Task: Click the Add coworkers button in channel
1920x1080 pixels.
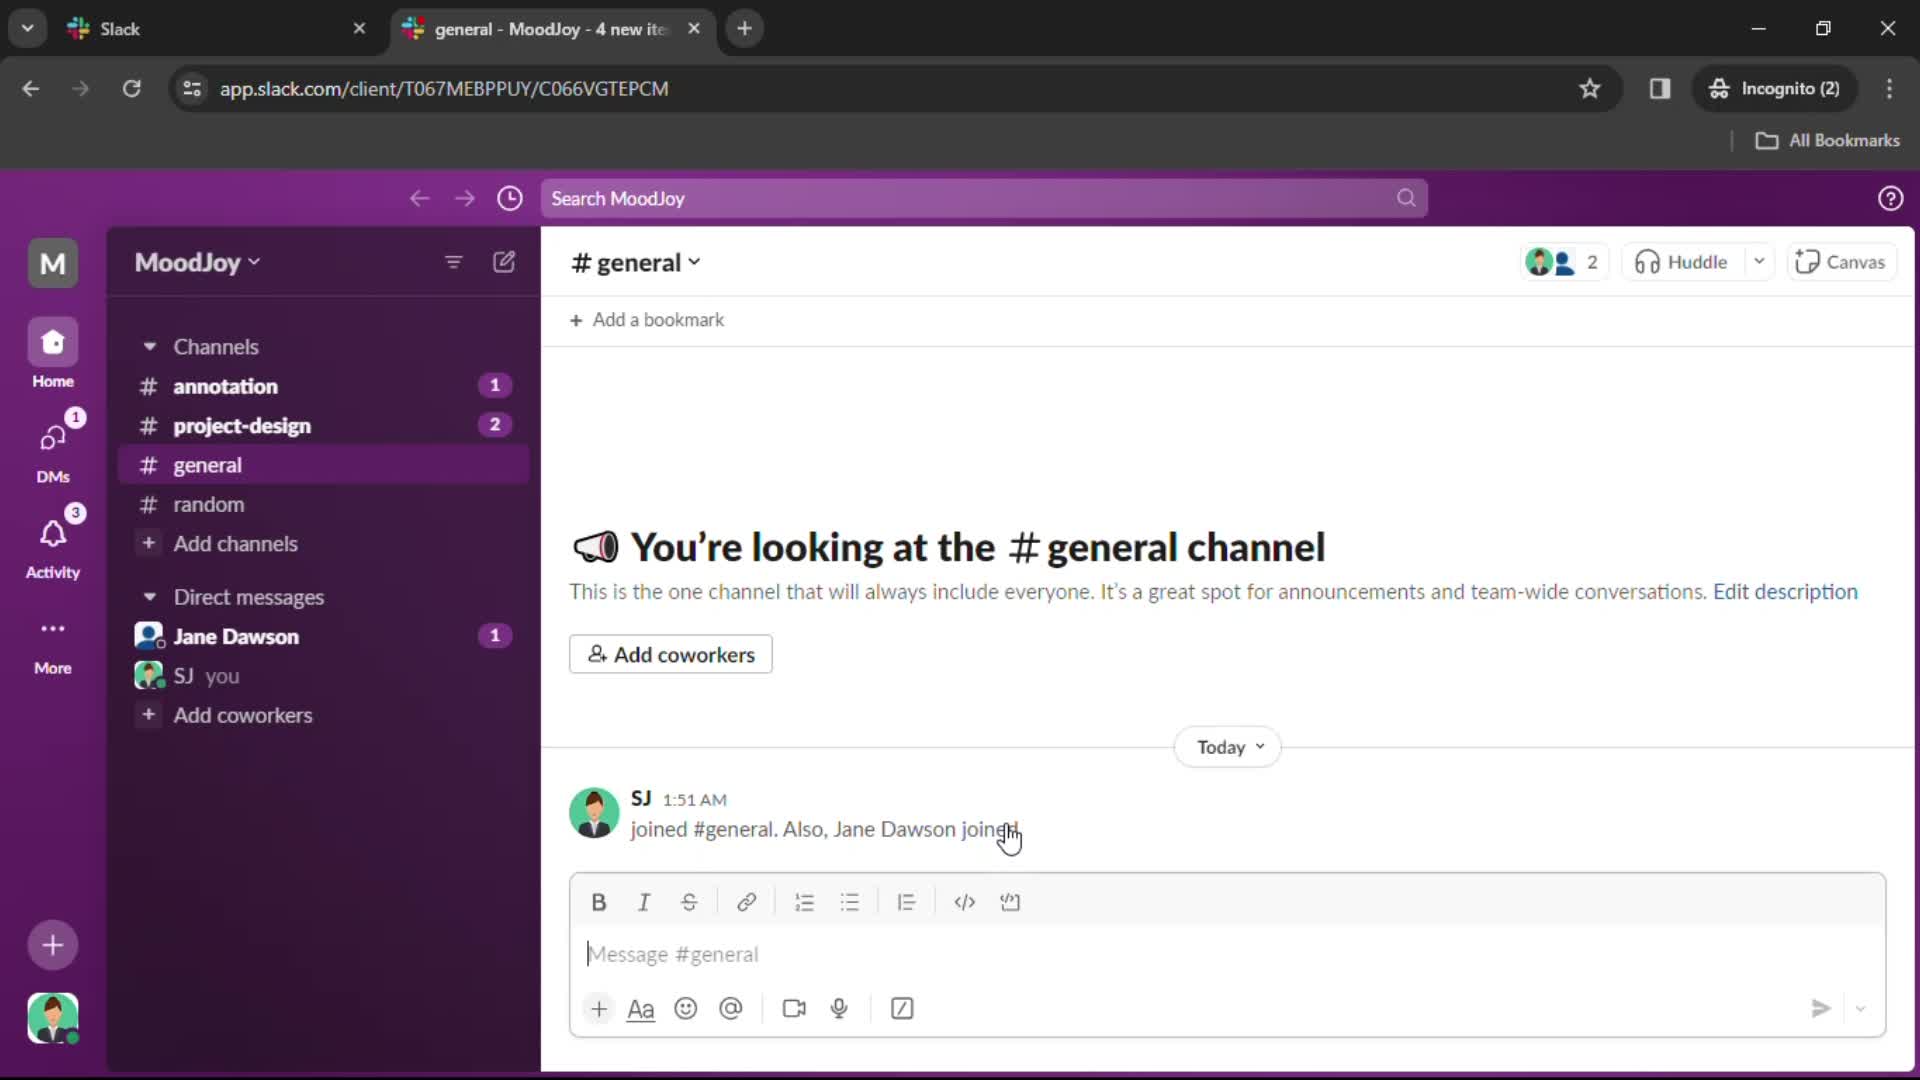Action: tap(670, 654)
